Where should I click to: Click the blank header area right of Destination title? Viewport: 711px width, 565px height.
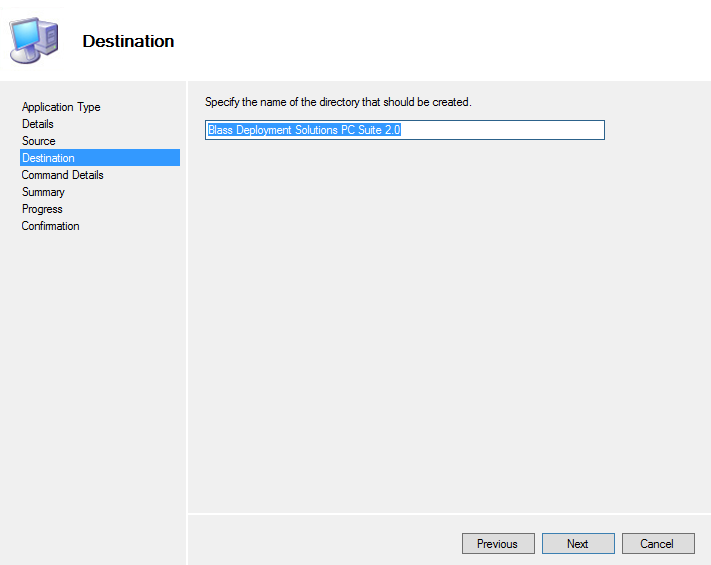point(440,41)
